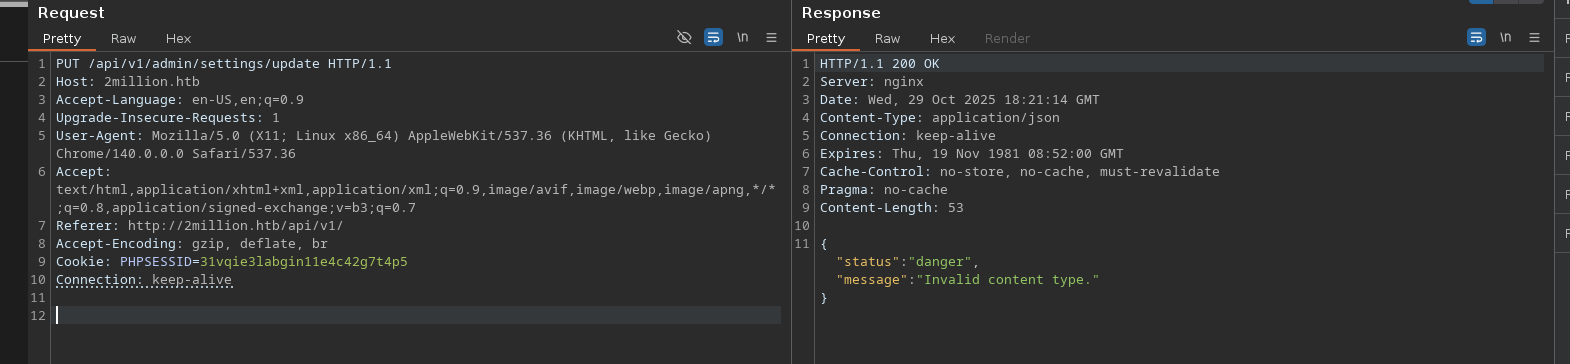
Task: Click the Host: 2million.htb header line
Action: click(128, 81)
